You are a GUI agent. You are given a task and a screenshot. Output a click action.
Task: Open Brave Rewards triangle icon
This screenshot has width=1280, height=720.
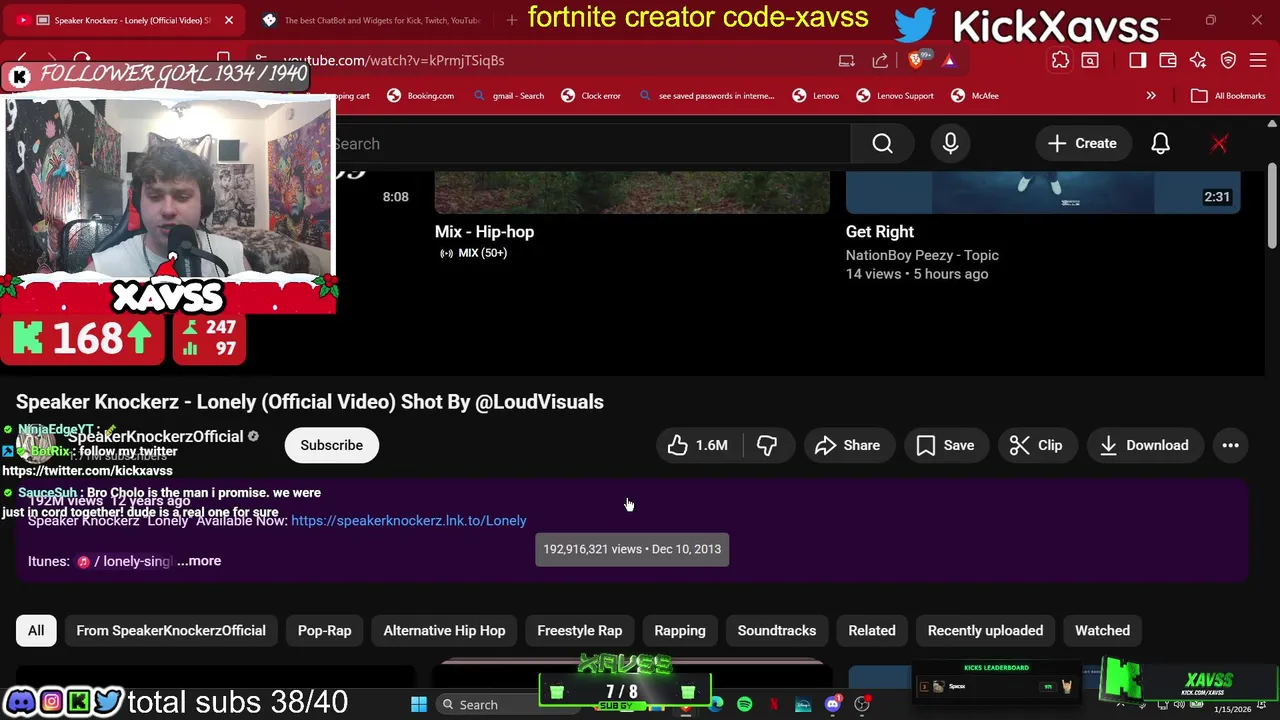948,60
